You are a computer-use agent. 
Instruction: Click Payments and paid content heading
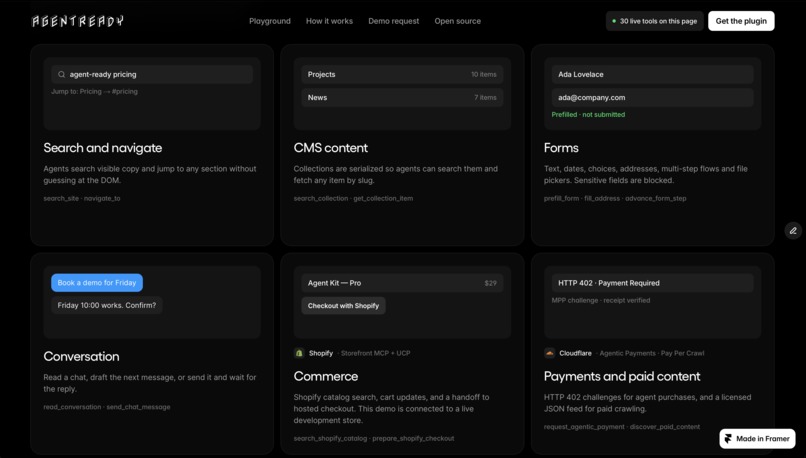point(622,376)
